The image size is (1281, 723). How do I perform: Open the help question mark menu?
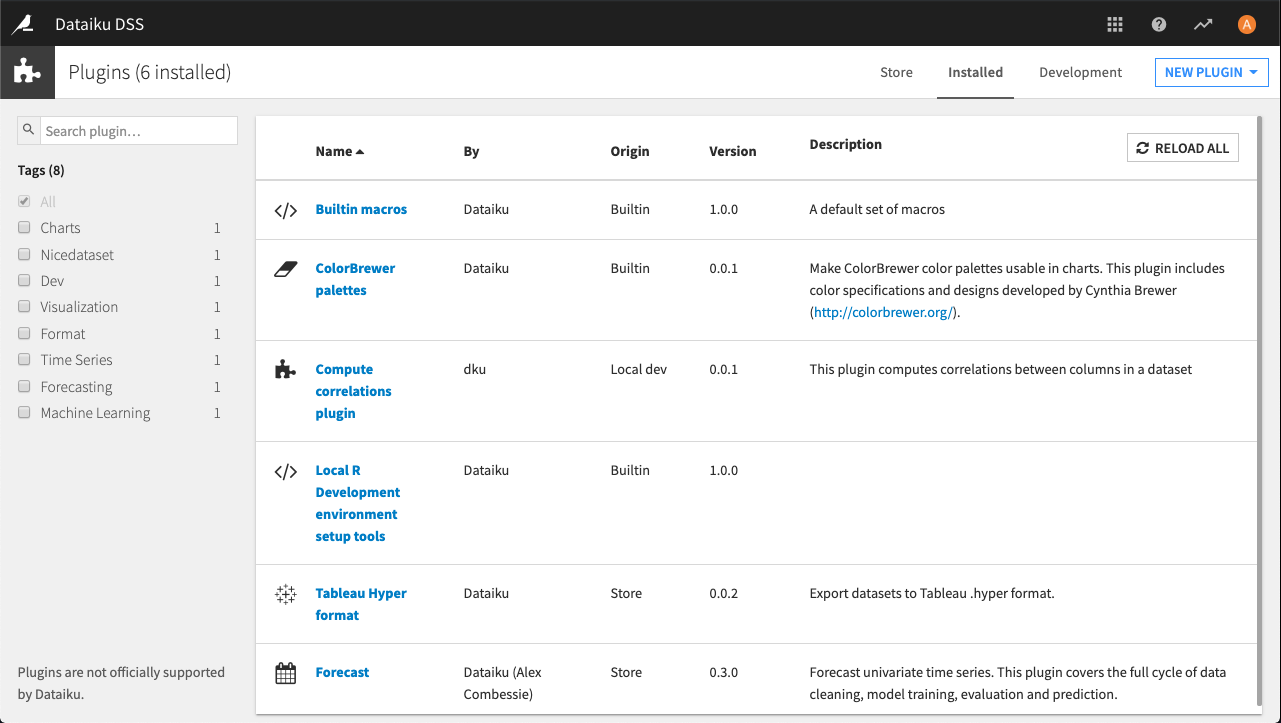tap(1159, 24)
